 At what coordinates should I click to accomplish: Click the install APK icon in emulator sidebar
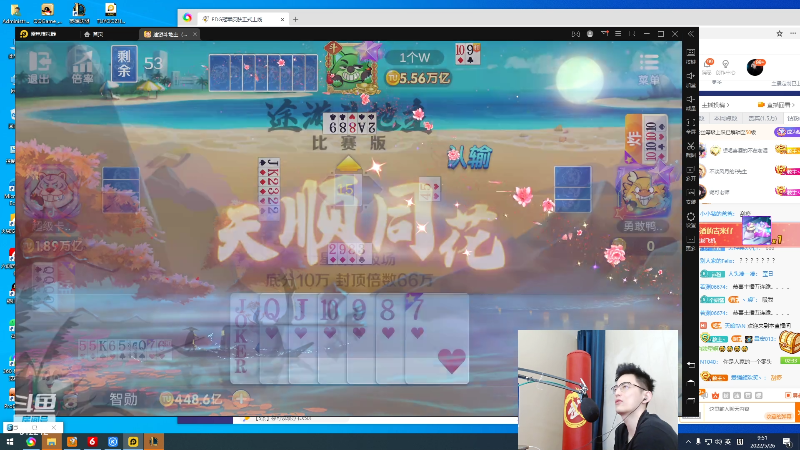(x=691, y=195)
